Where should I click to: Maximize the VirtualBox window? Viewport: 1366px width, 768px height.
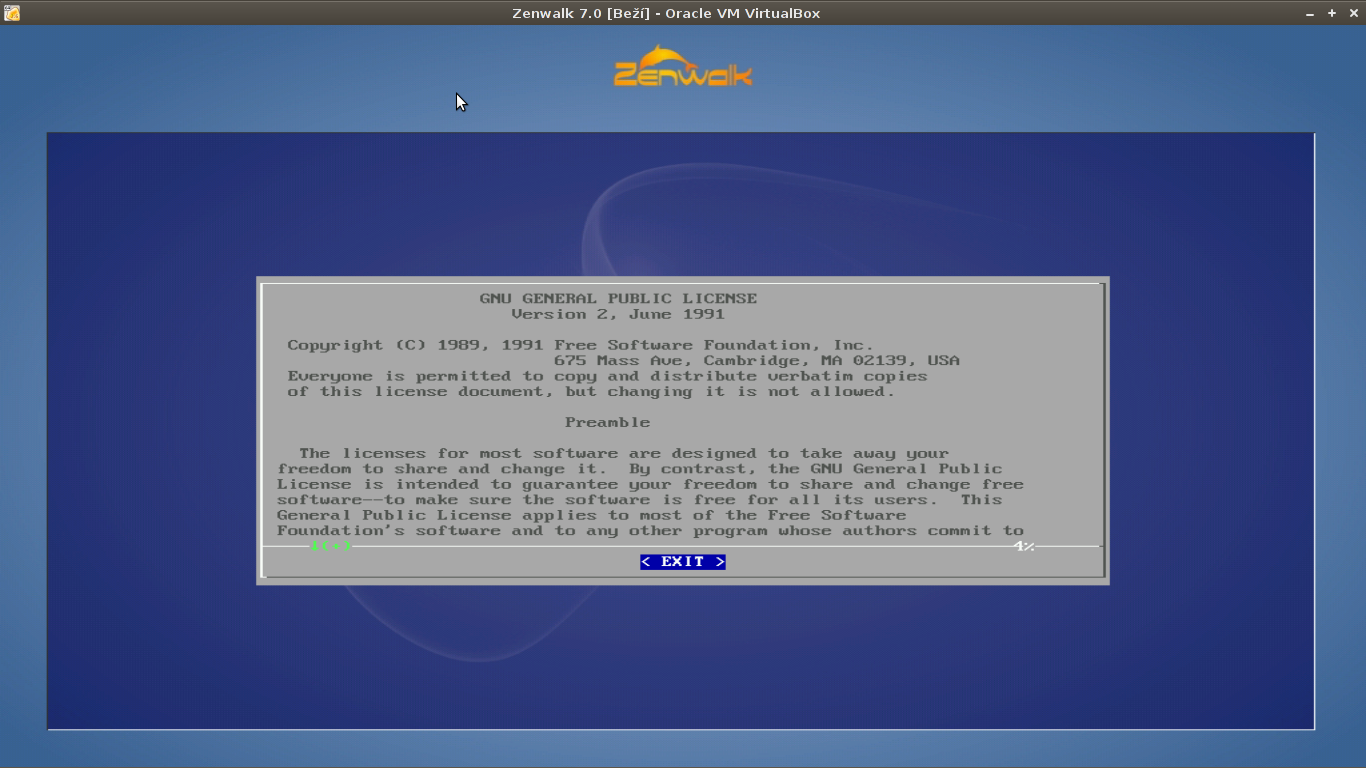tap(1332, 13)
